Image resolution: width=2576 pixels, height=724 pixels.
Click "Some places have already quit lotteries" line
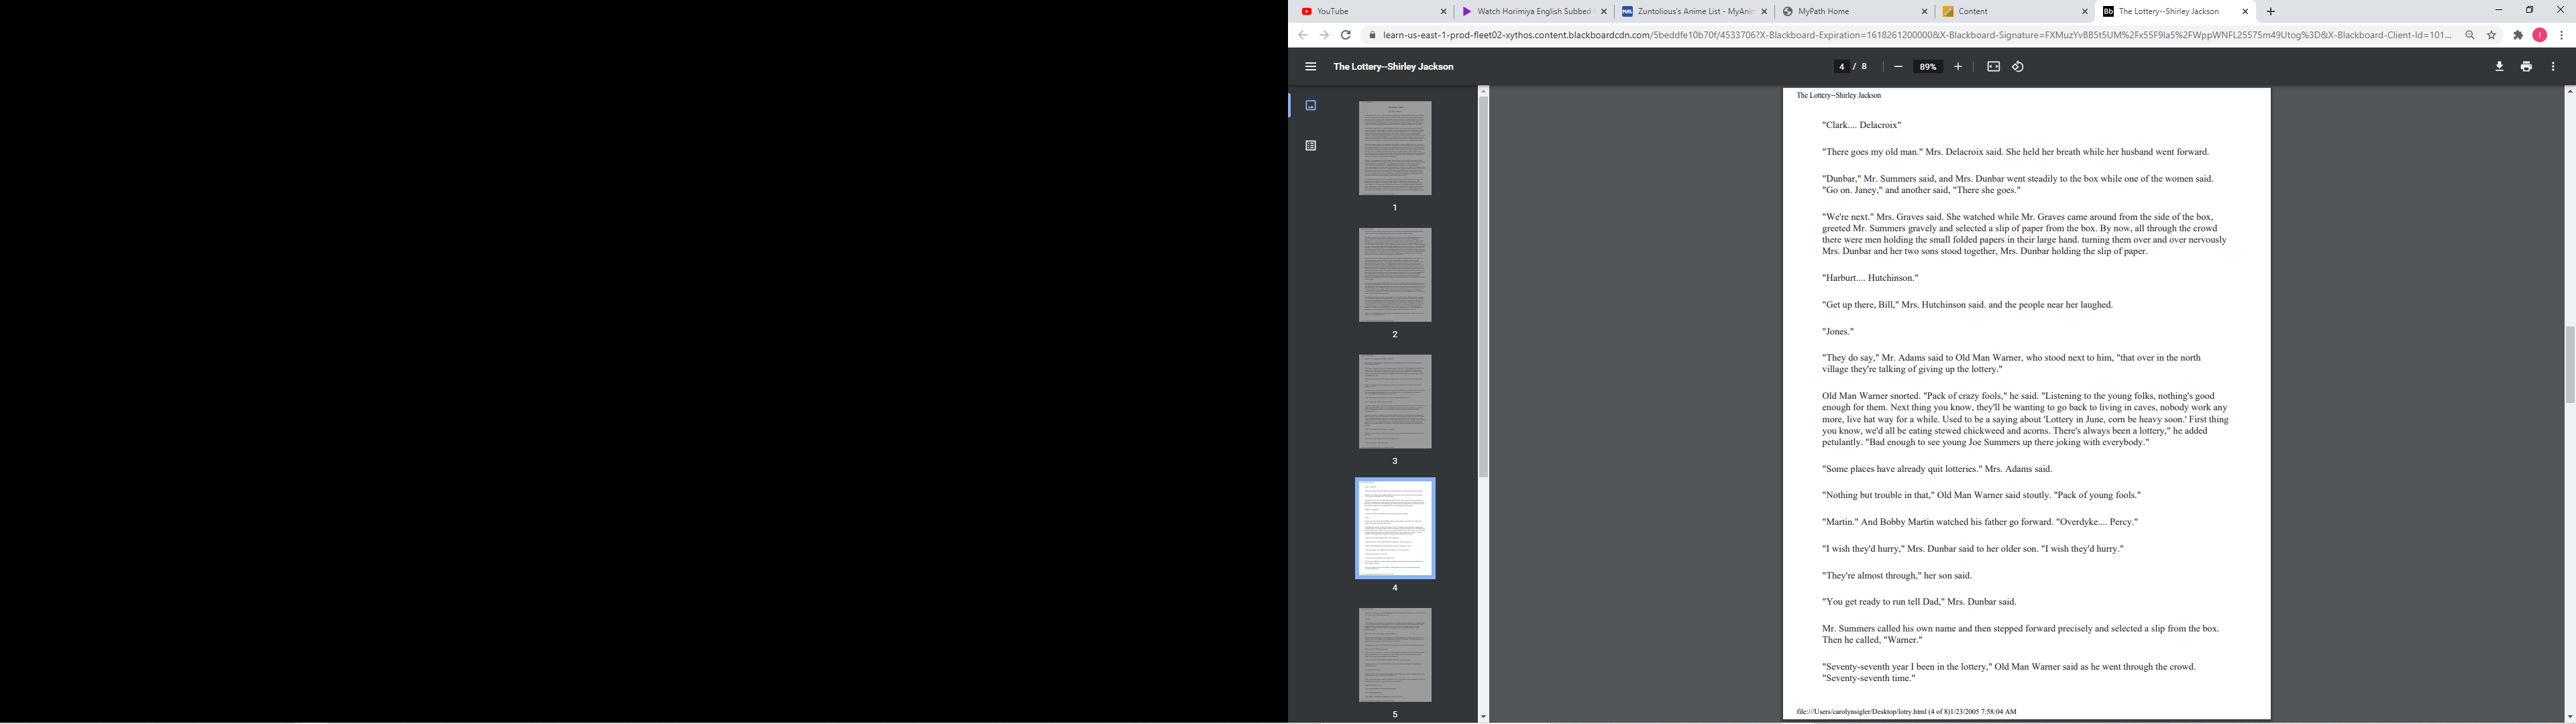pos(1937,470)
